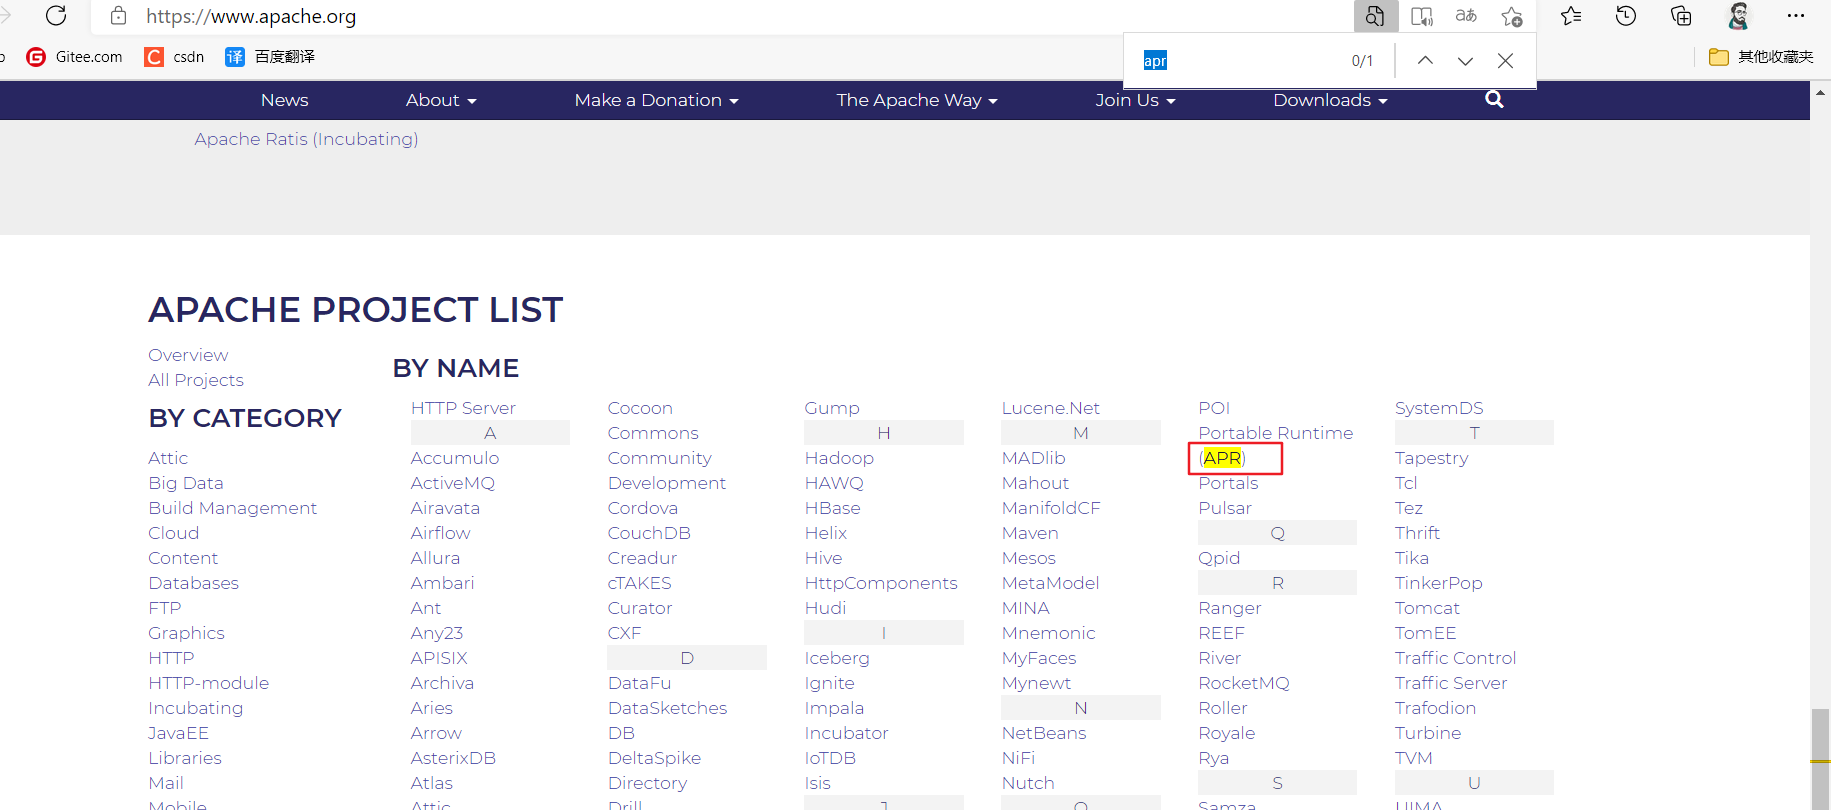
Task: Expand the Join Us dropdown
Action: [1135, 100]
